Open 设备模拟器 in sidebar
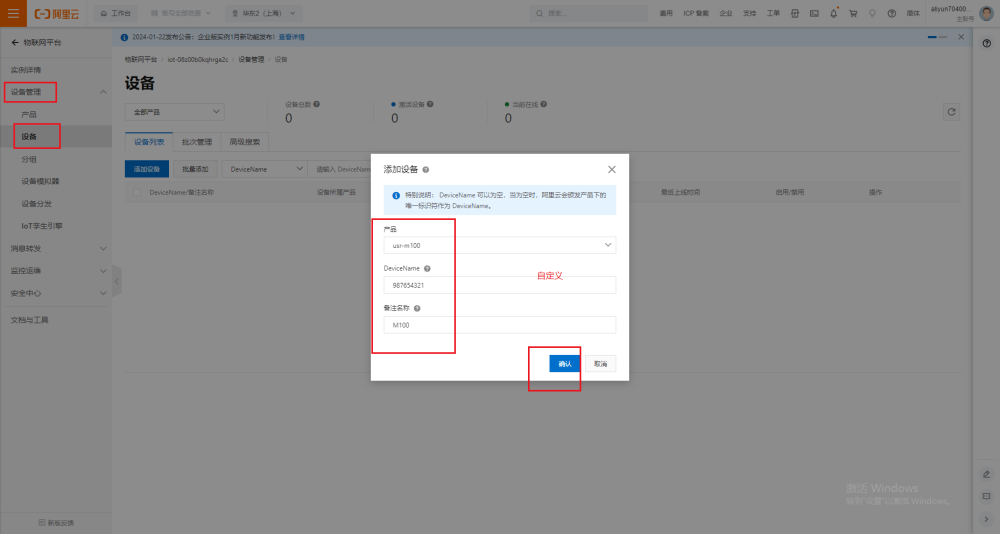 [40, 181]
